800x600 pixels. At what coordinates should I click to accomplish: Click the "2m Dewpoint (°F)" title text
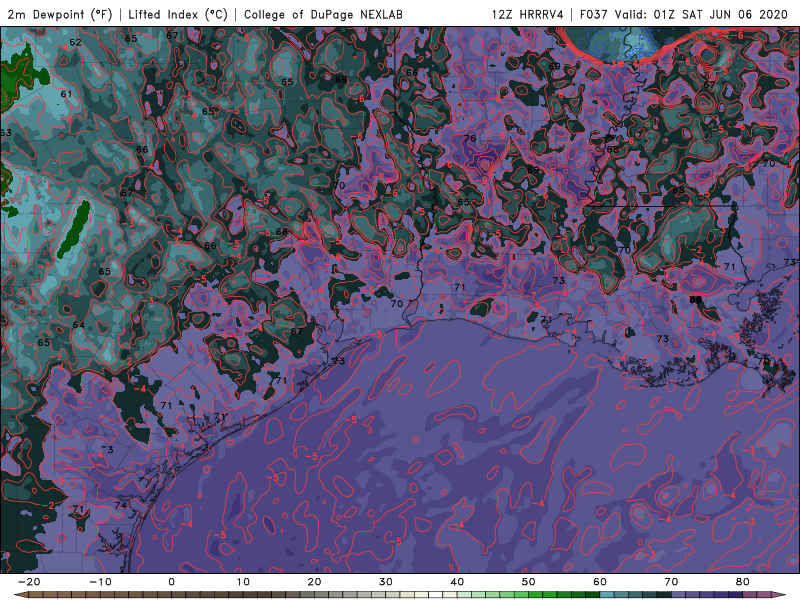pyautogui.click(x=60, y=14)
